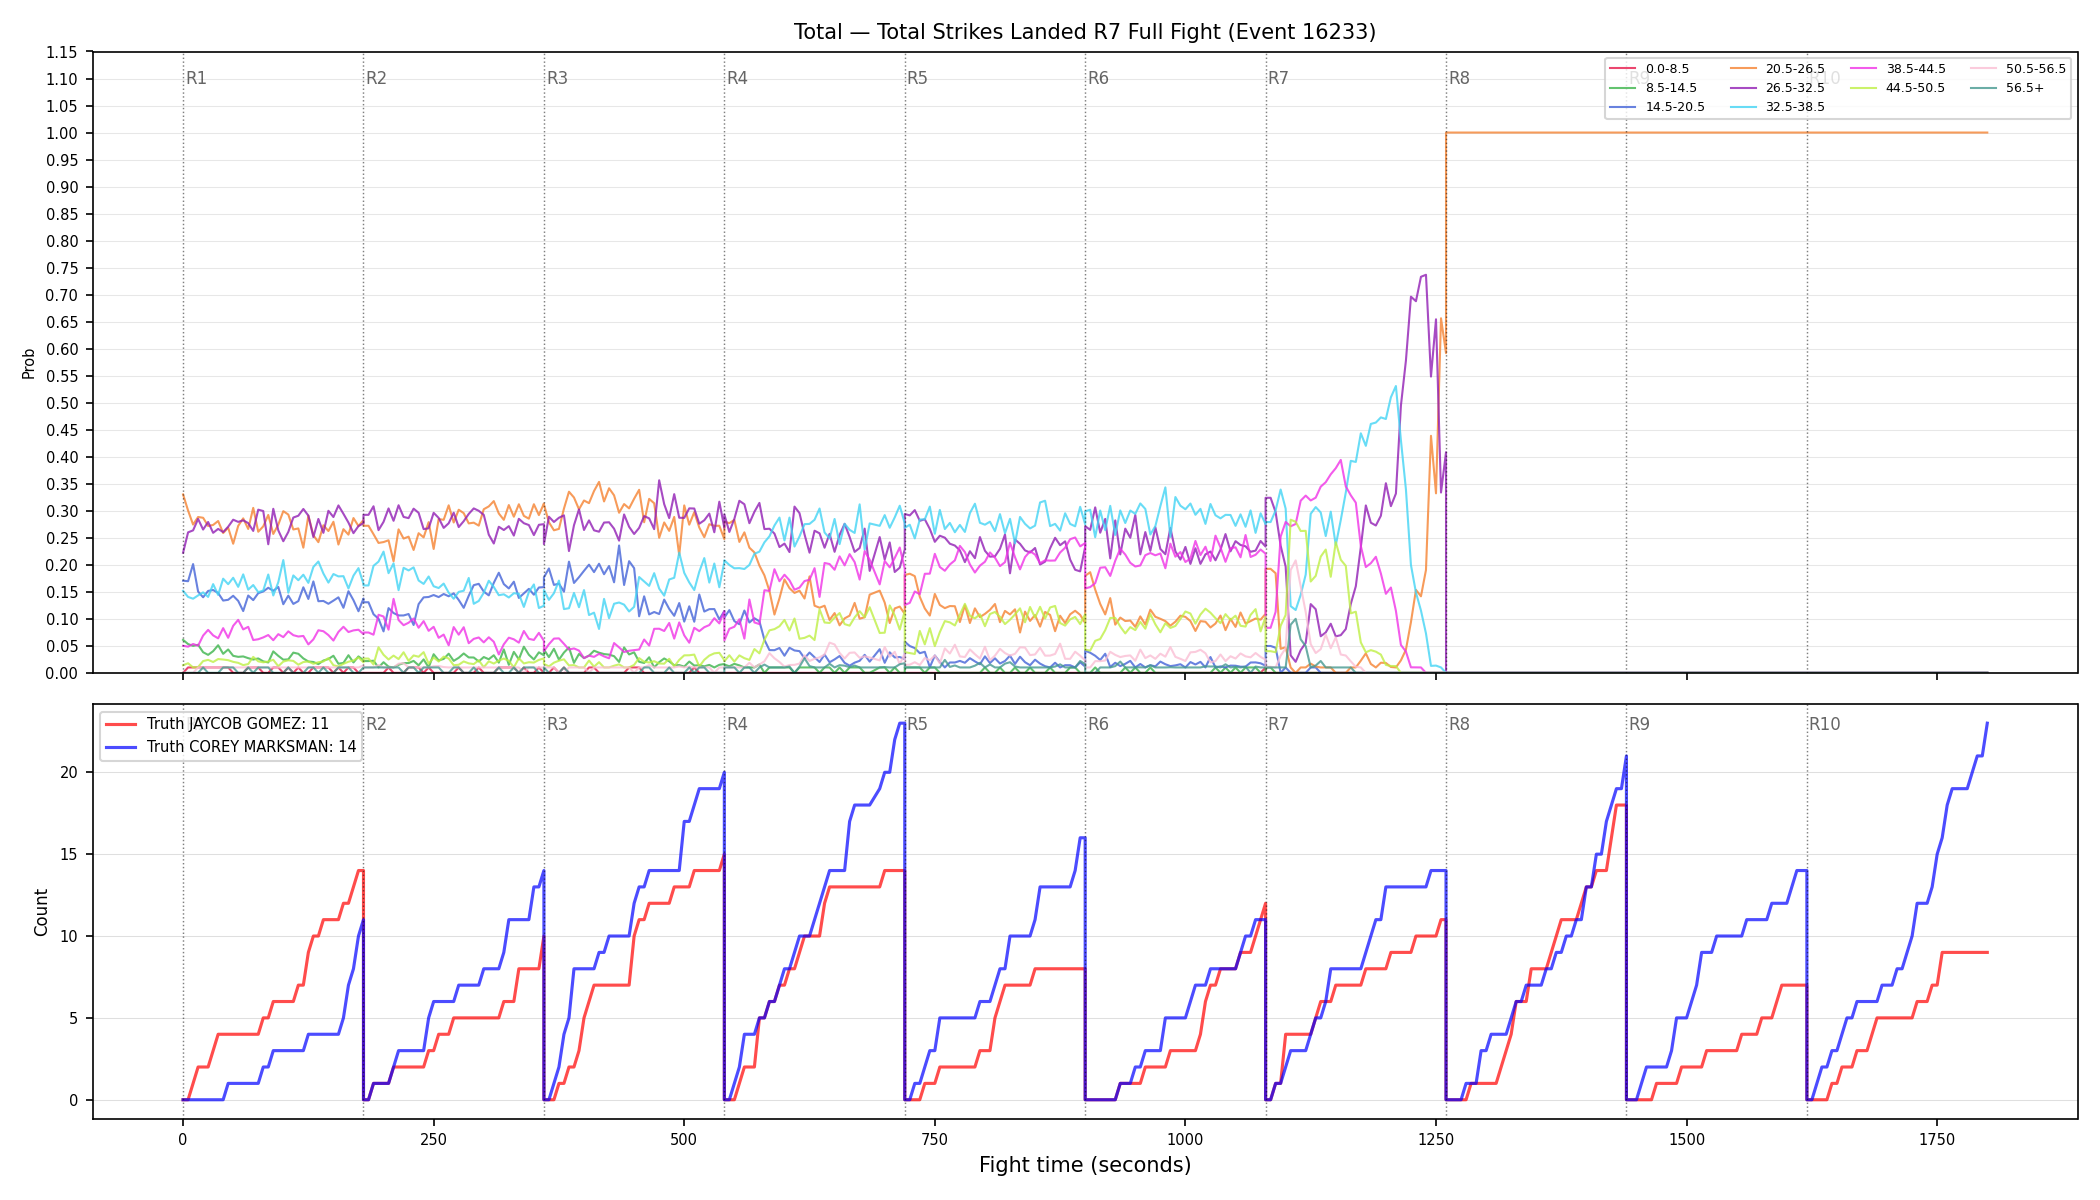Click the R2 round label in count chart
Image resolution: width=2100 pixels, height=1200 pixels.
pyautogui.click(x=376, y=724)
